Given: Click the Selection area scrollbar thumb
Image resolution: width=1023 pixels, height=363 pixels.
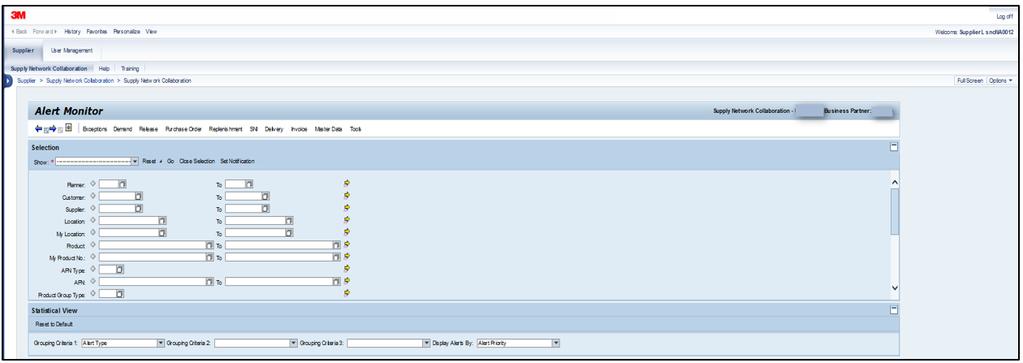Looking at the screenshot, I should pos(894,212).
